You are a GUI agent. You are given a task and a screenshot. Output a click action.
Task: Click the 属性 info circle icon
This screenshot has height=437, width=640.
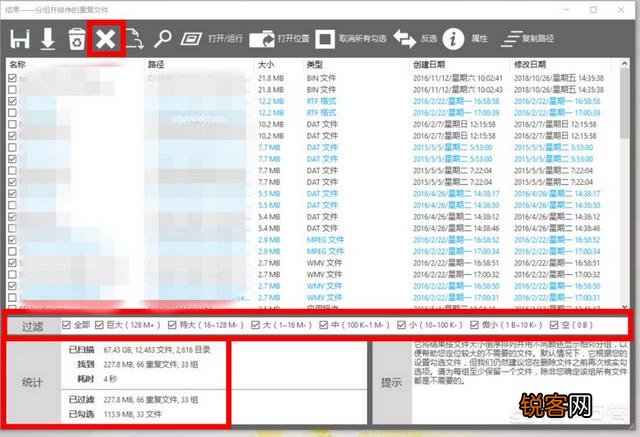coord(453,39)
